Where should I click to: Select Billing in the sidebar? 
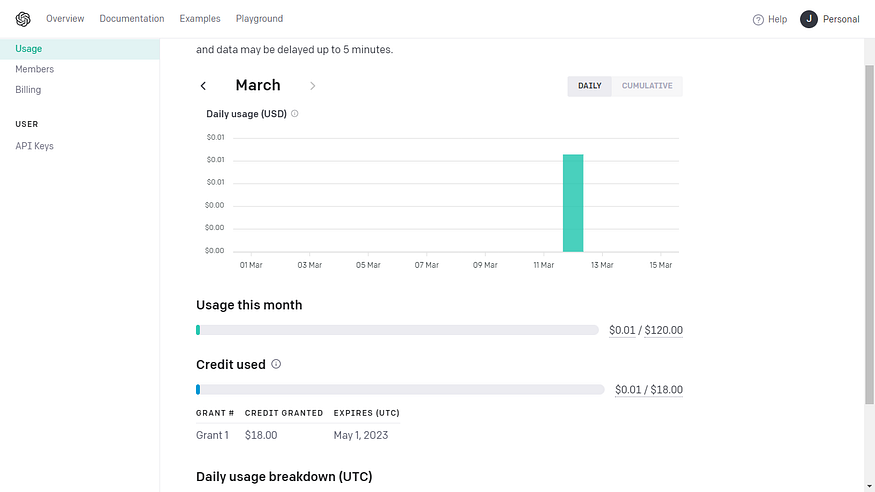28,90
